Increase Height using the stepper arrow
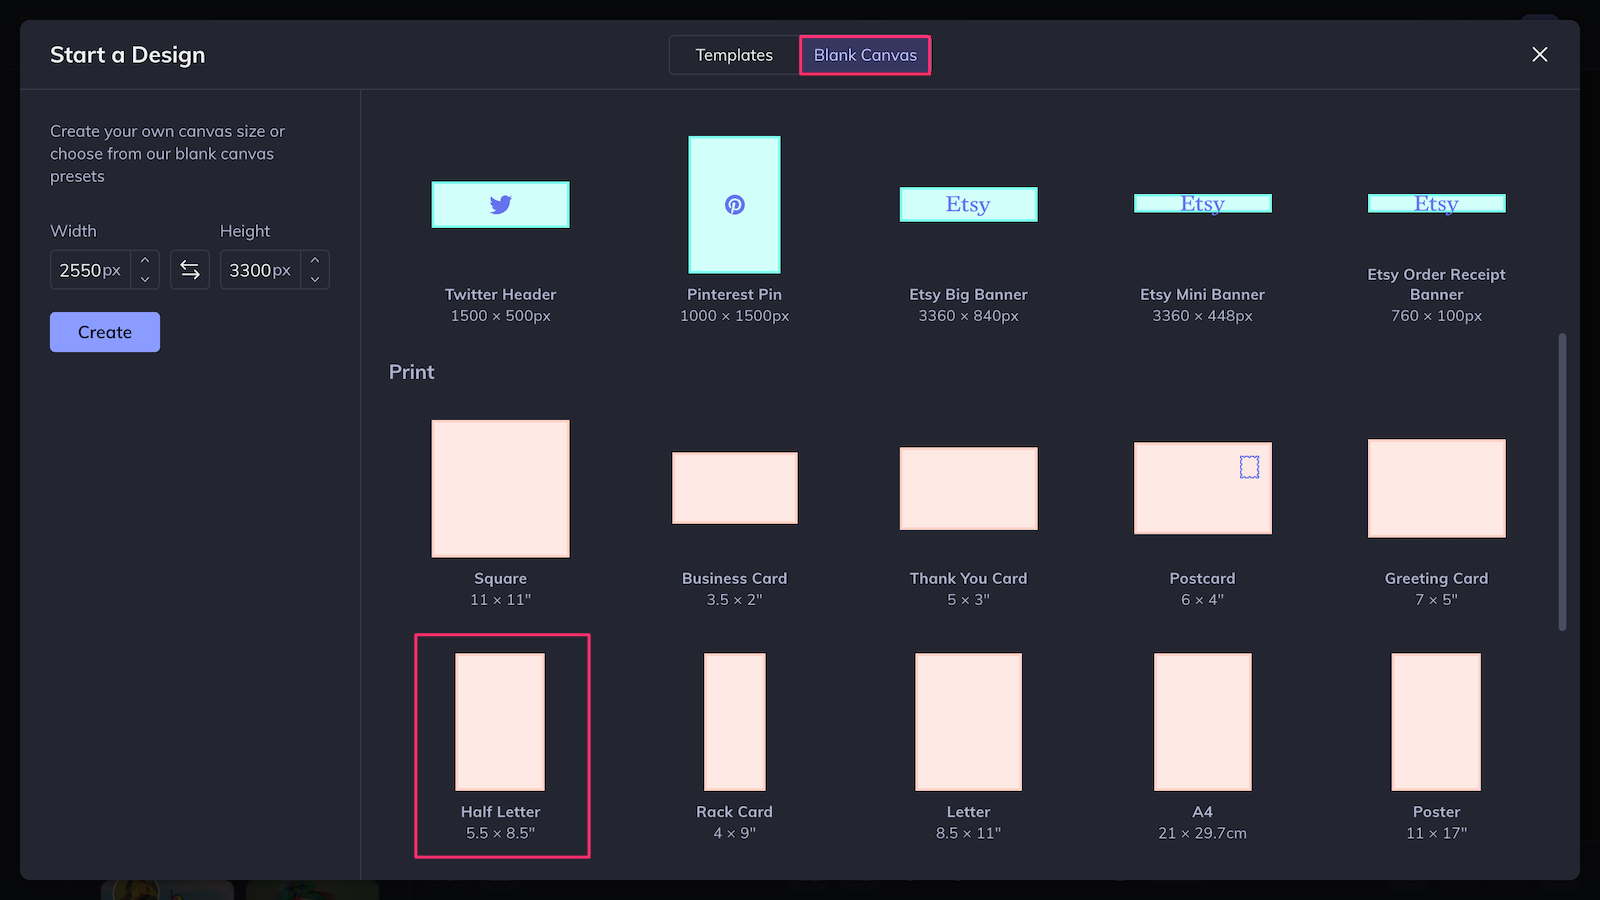 pos(315,262)
